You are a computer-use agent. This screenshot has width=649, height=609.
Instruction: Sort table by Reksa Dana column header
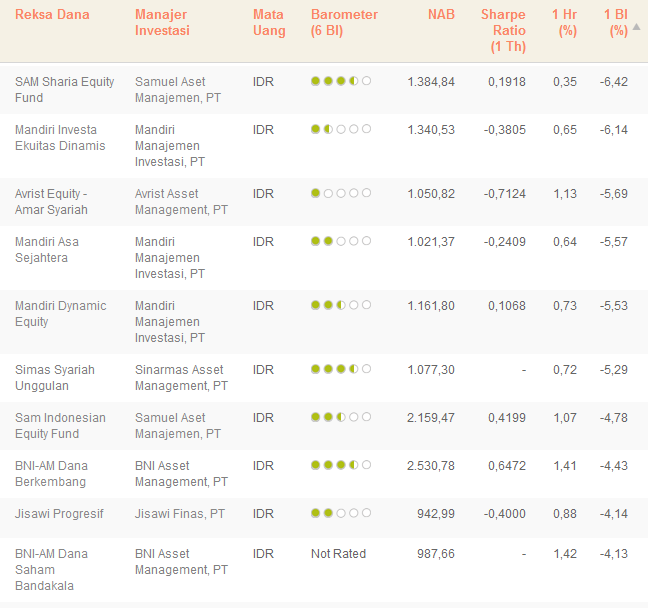coord(52,15)
